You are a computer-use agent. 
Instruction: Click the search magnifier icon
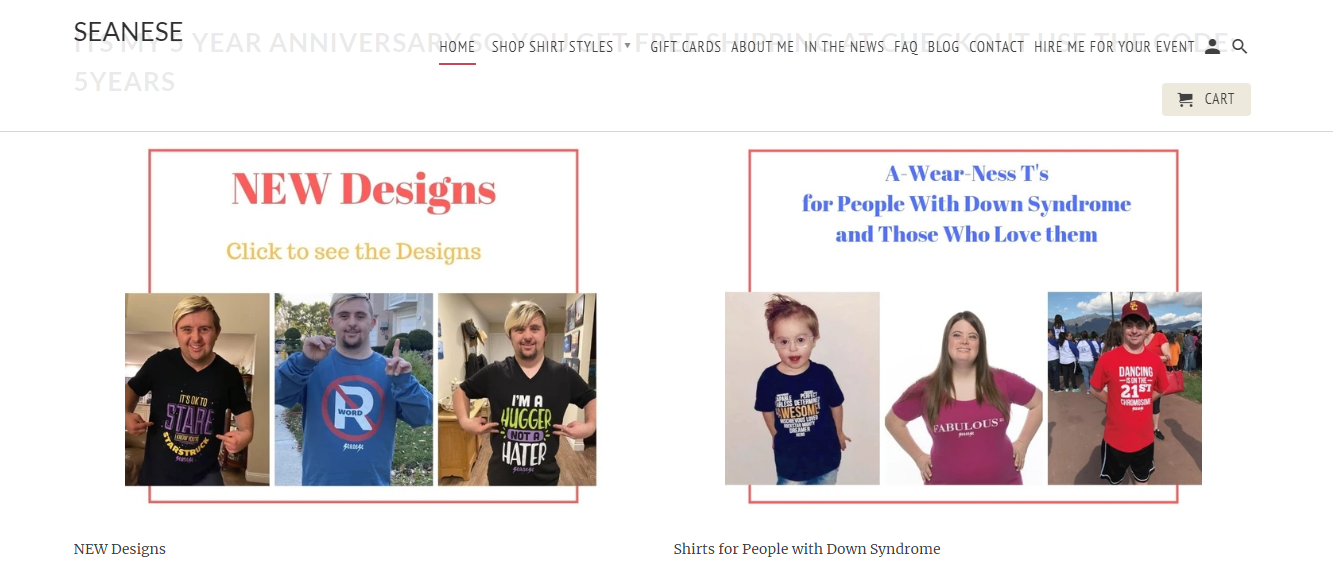click(x=1239, y=46)
